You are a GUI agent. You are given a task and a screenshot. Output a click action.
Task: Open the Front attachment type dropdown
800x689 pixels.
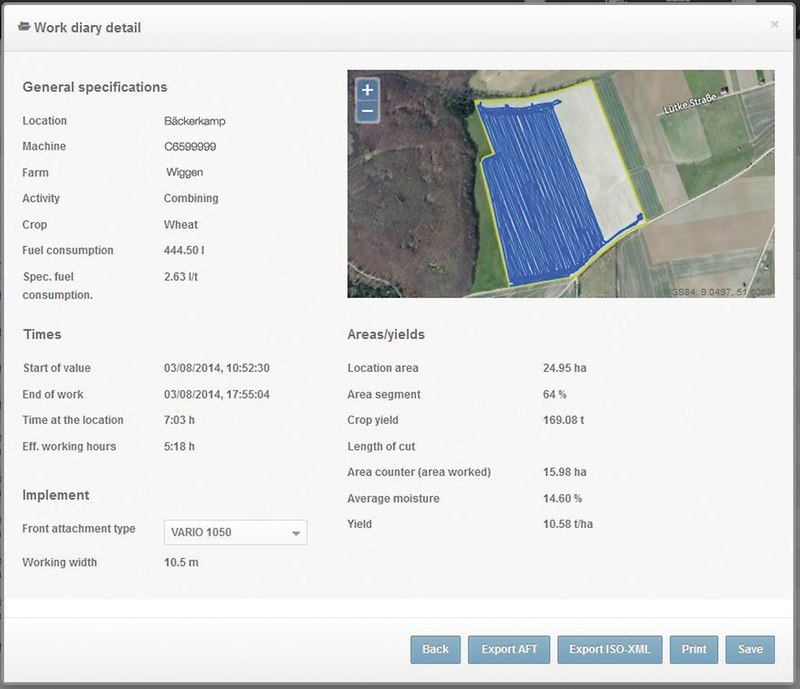click(x=235, y=533)
